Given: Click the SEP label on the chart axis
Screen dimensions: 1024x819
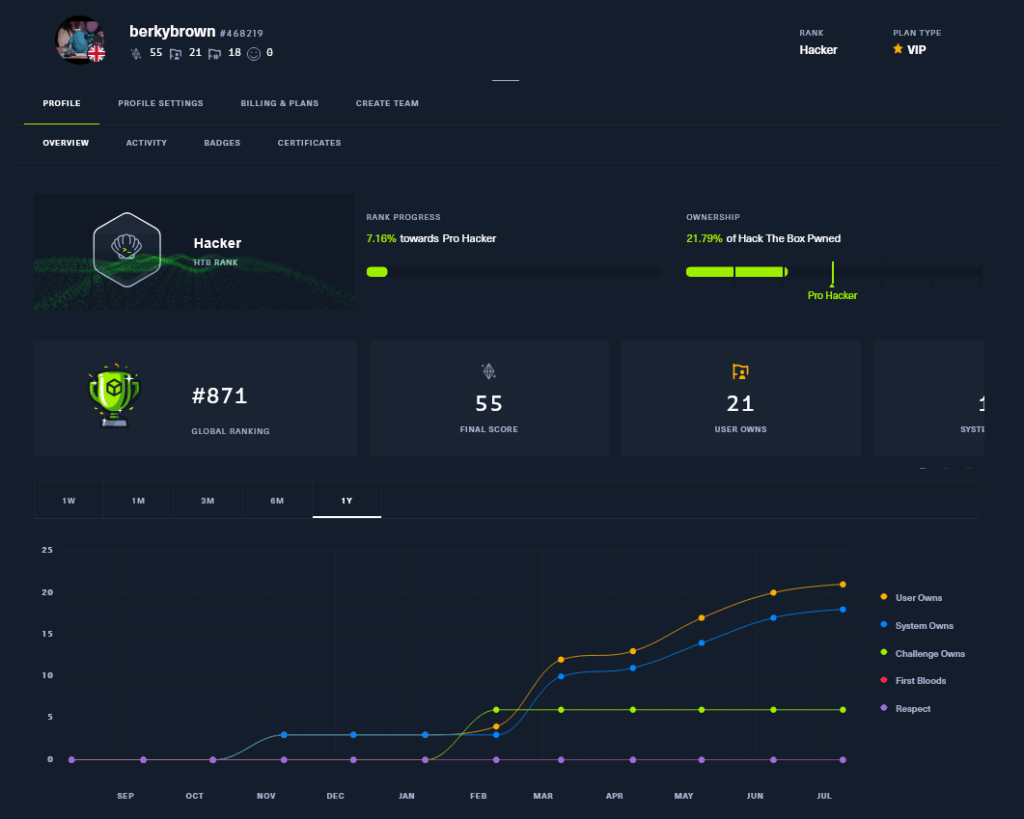Looking at the screenshot, I should [x=125, y=796].
